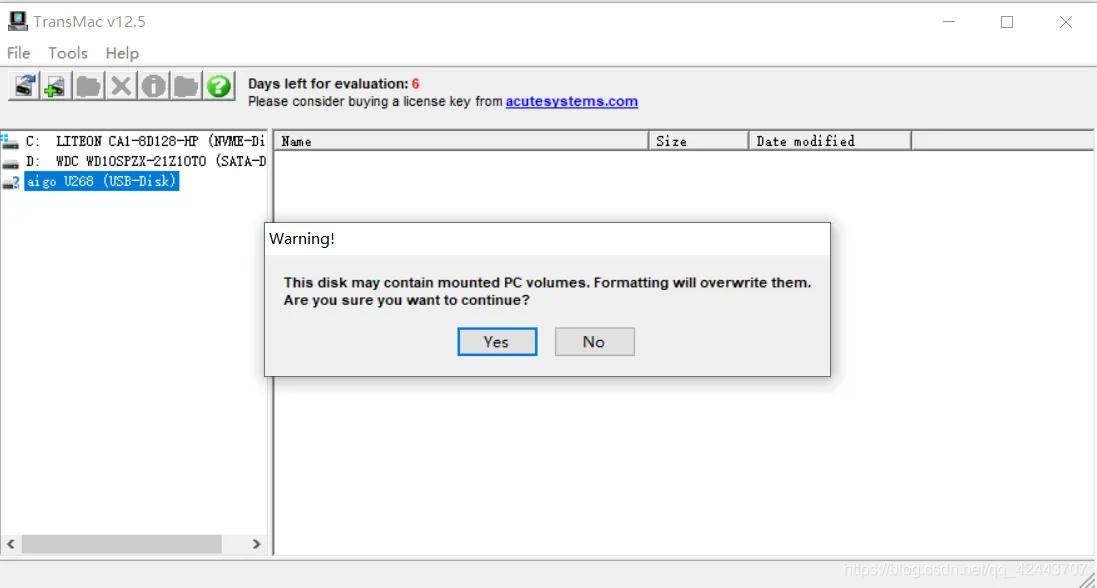Click the first grayed folder icon in toolbar

[x=88, y=86]
